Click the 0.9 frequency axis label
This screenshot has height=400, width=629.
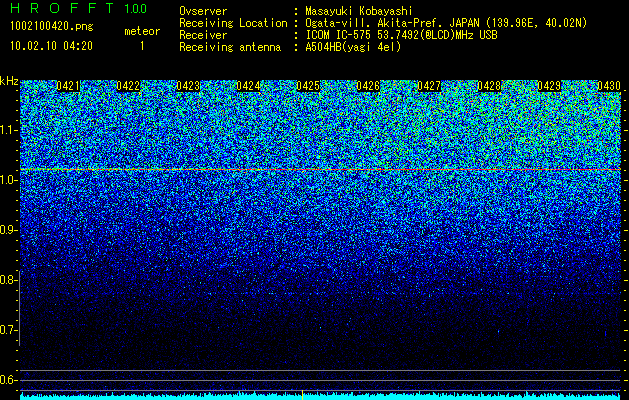[x=7, y=230]
